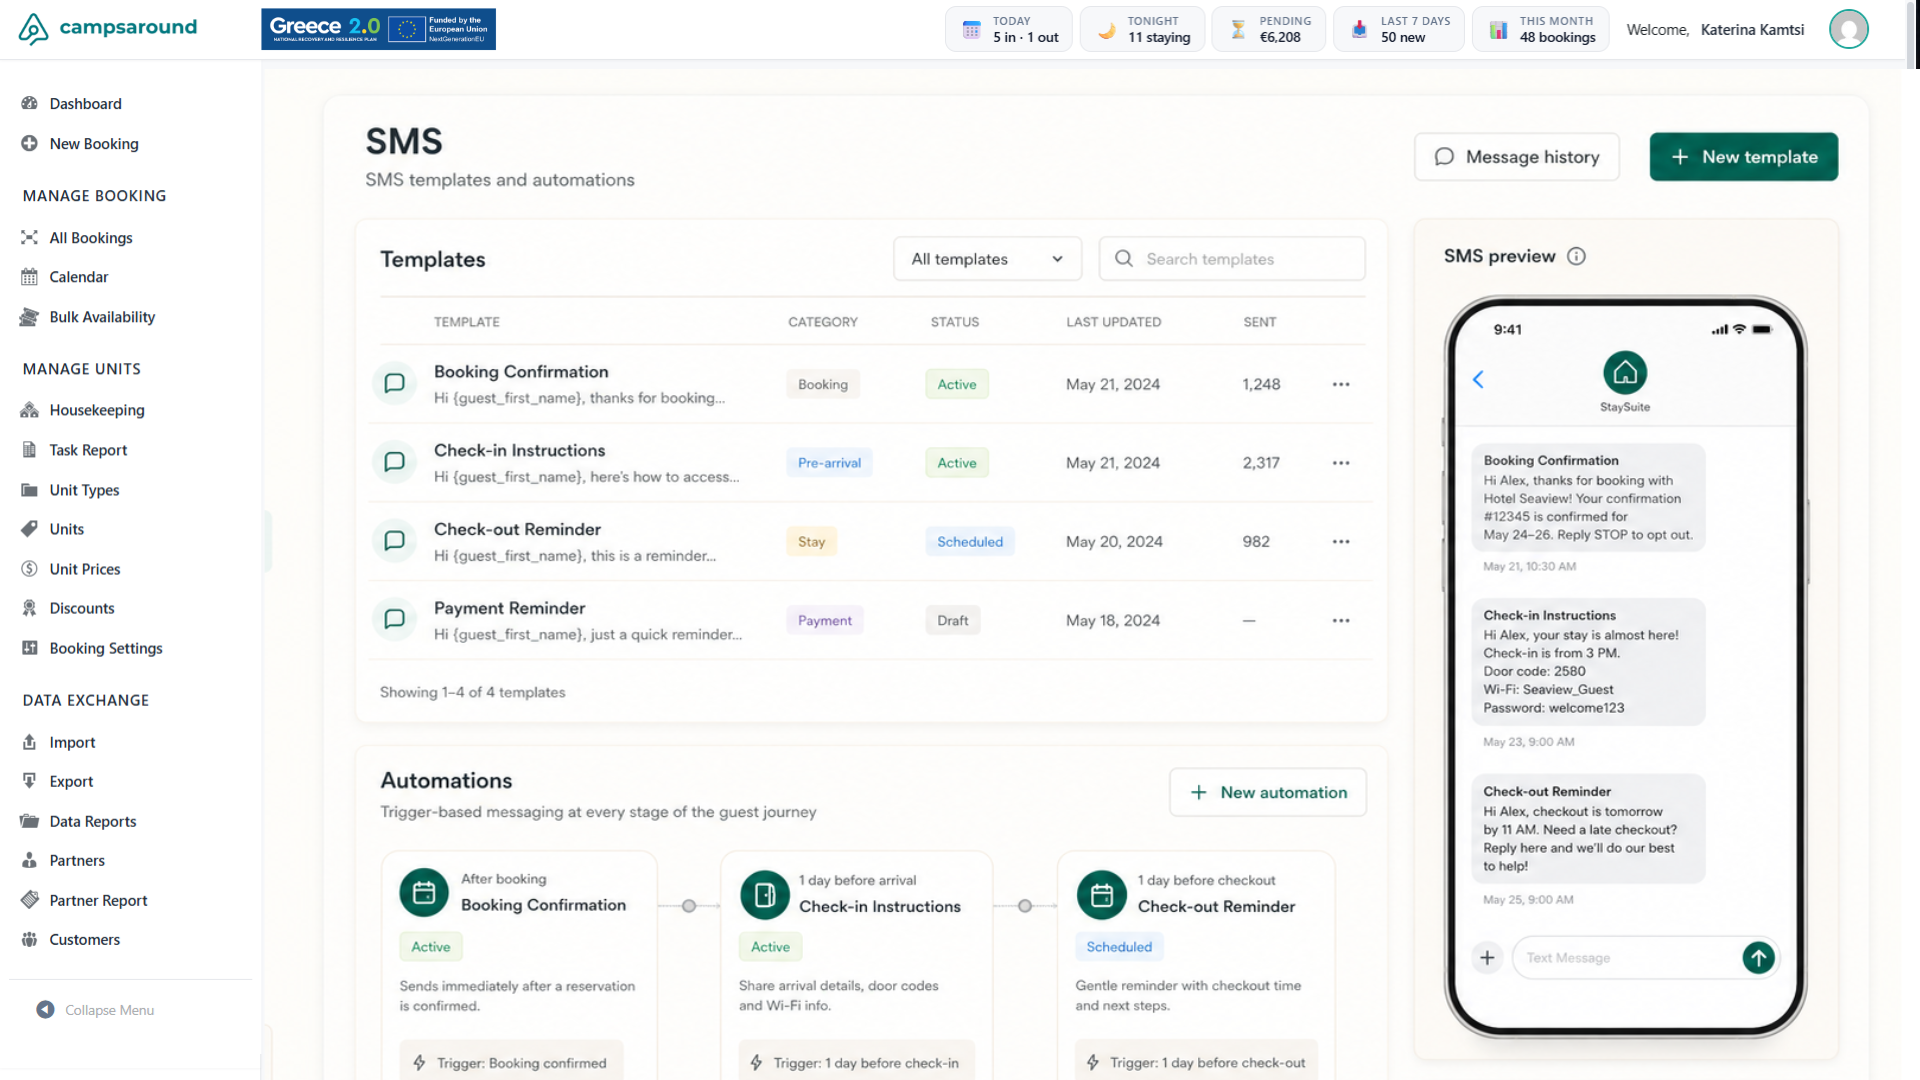The width and height of the screenshot is (1920, 1080).
Task: Click the green send arrow button
Action: (x=1758, y=958)
